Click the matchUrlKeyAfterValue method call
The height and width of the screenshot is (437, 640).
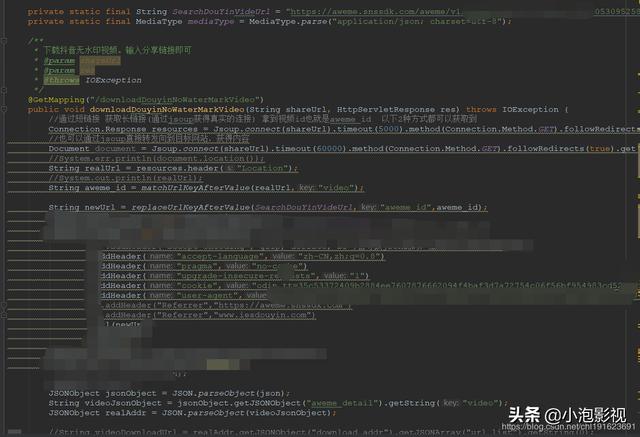click(195, 188)
